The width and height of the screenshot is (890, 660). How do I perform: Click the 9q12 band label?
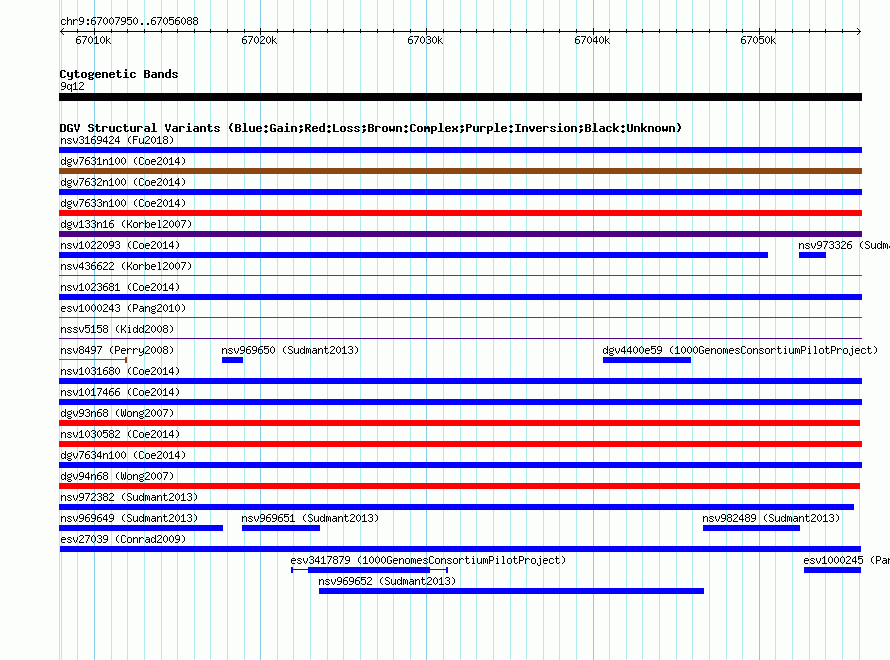click(72, 86)
